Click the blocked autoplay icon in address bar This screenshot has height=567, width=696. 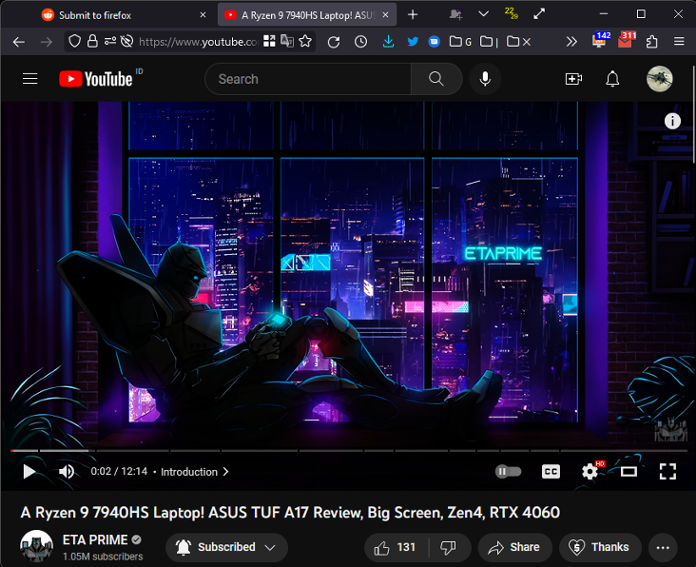[x=127, y=41]
